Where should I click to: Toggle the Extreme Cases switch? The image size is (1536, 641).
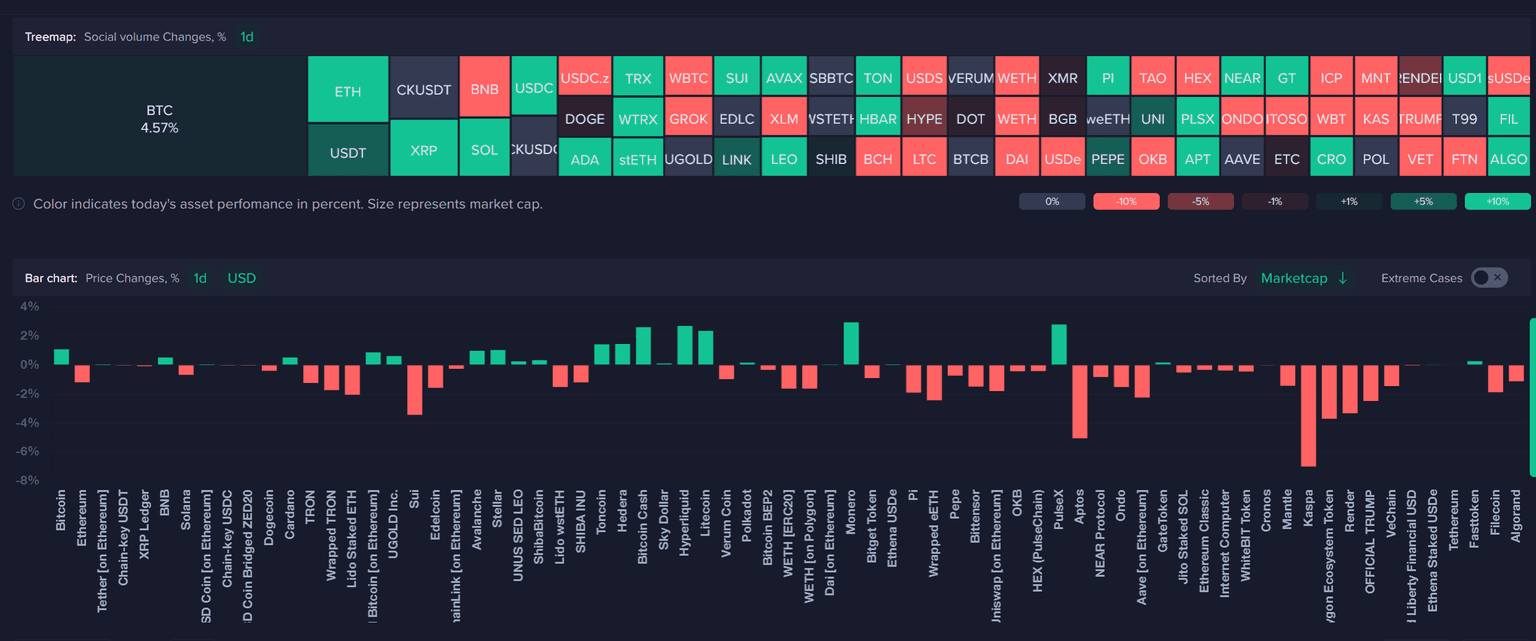[1489, 278]
